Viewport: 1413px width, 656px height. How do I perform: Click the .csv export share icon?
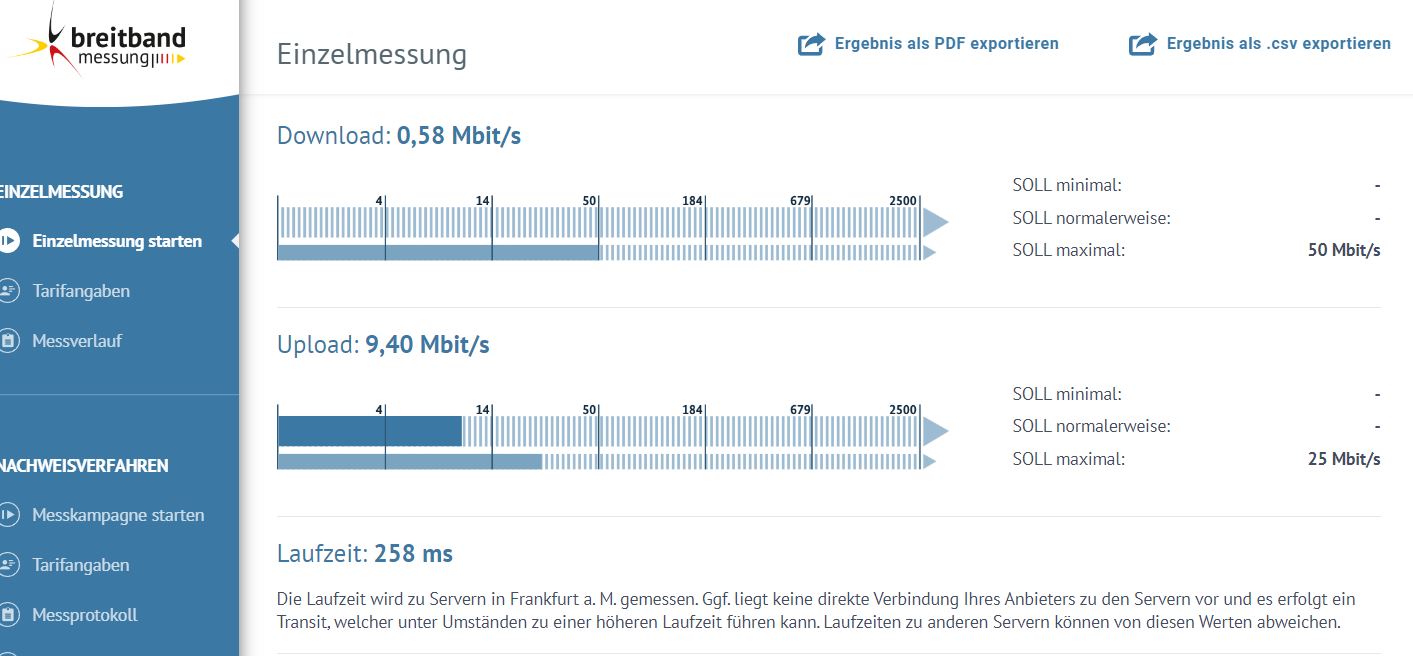tap(1142, 44)
